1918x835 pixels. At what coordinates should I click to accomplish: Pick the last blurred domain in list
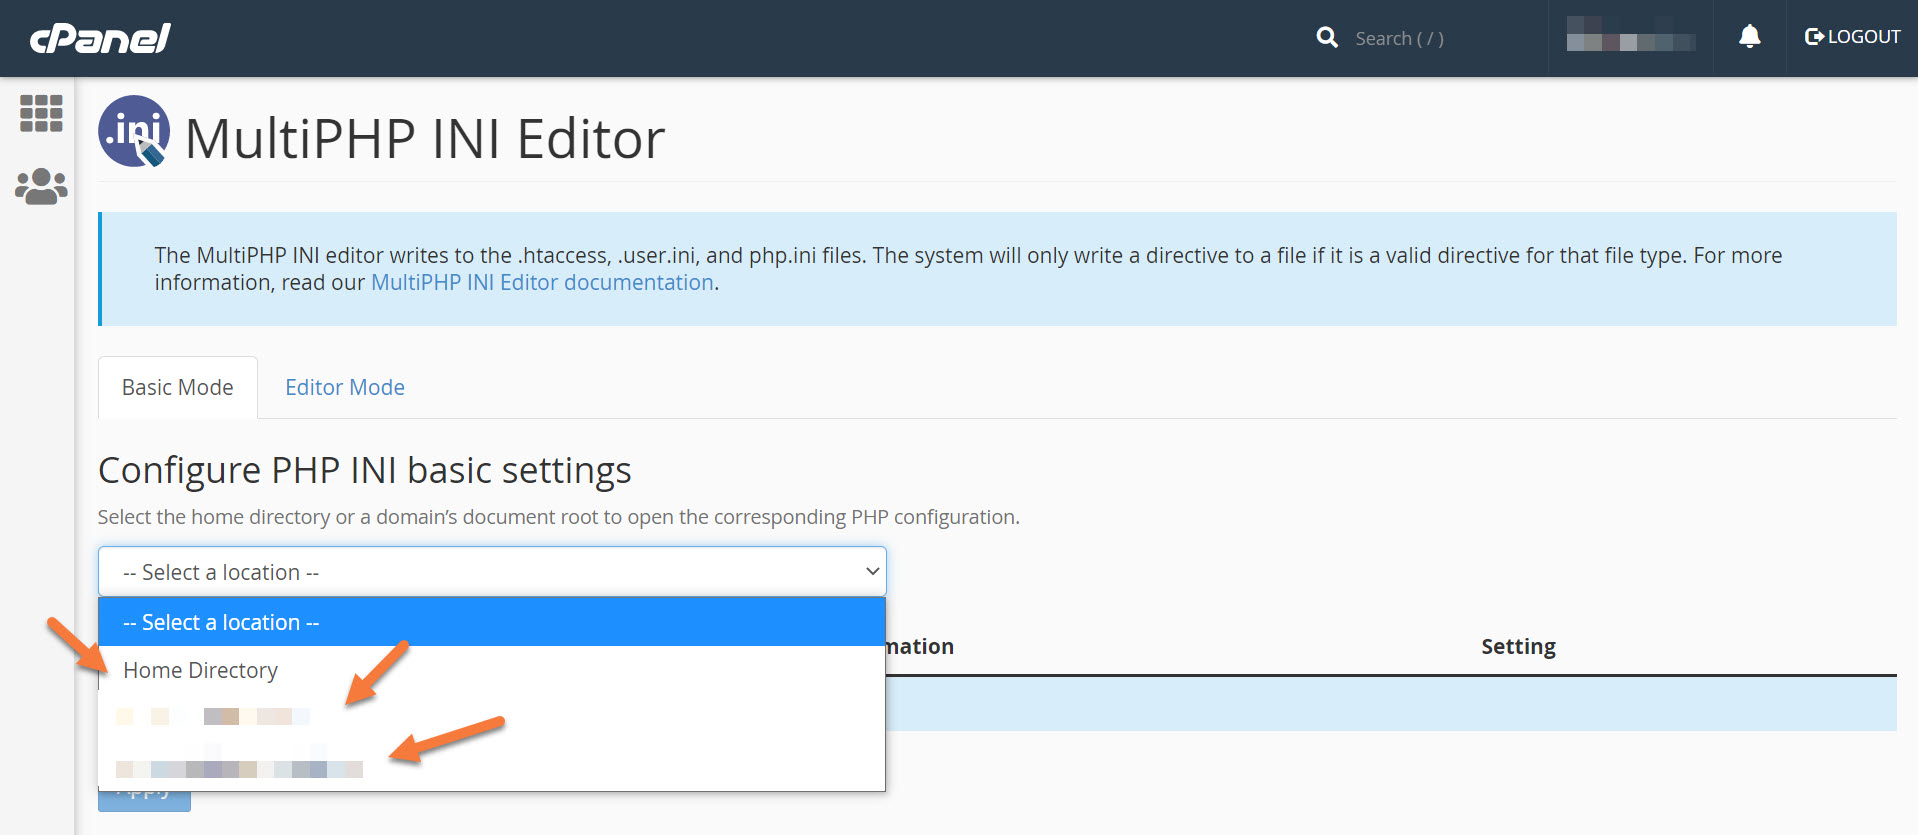point(240,768)
